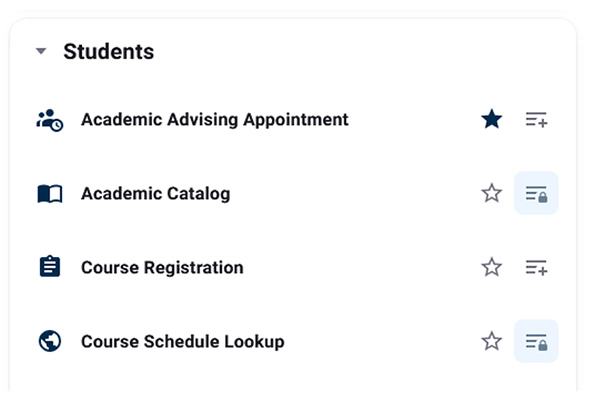The width and height of the screenshot is (600, 400).
Task: Click the Academic Advising Appointment people-clock icon
Action: click(x=49, y=120)
